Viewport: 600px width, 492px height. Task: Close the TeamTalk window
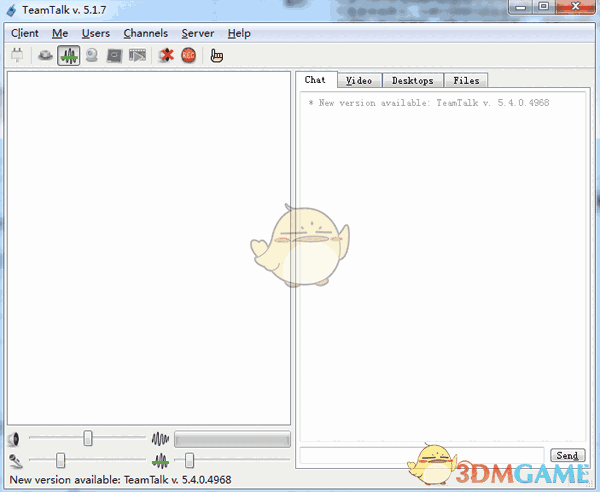coord(575,7)
